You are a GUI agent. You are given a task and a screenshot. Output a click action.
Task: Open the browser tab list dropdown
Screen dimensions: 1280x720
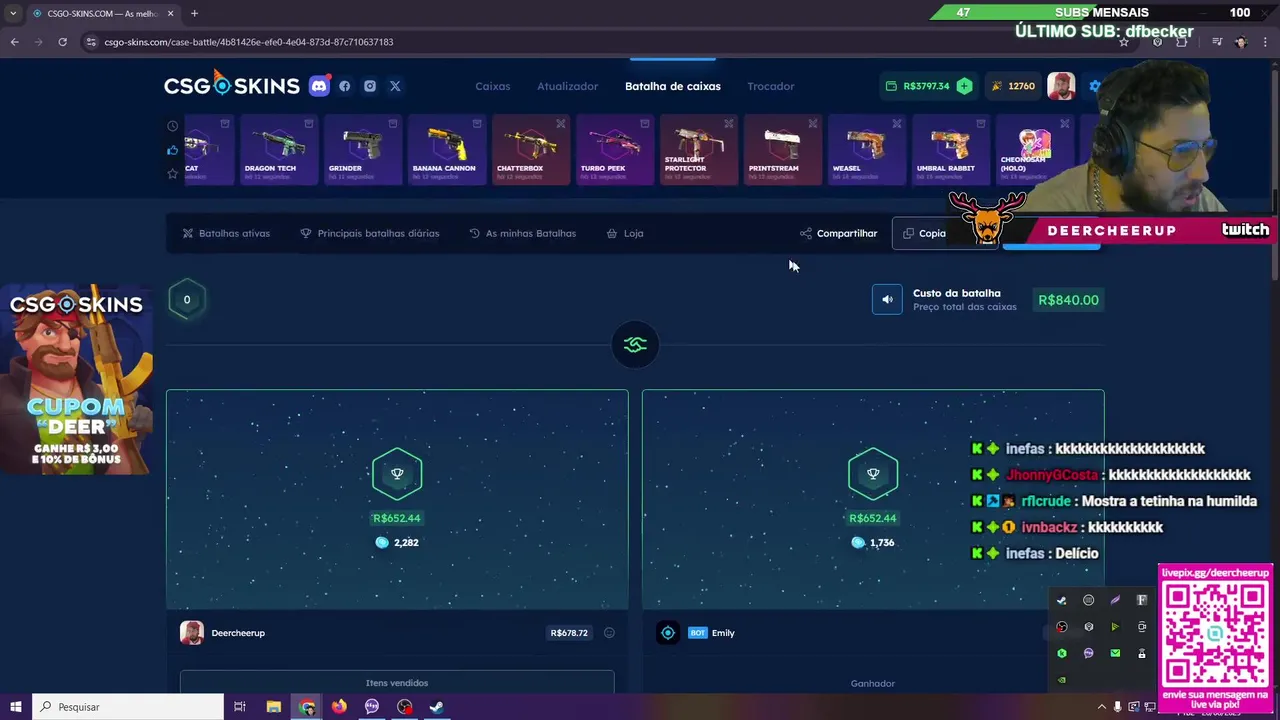13,13
